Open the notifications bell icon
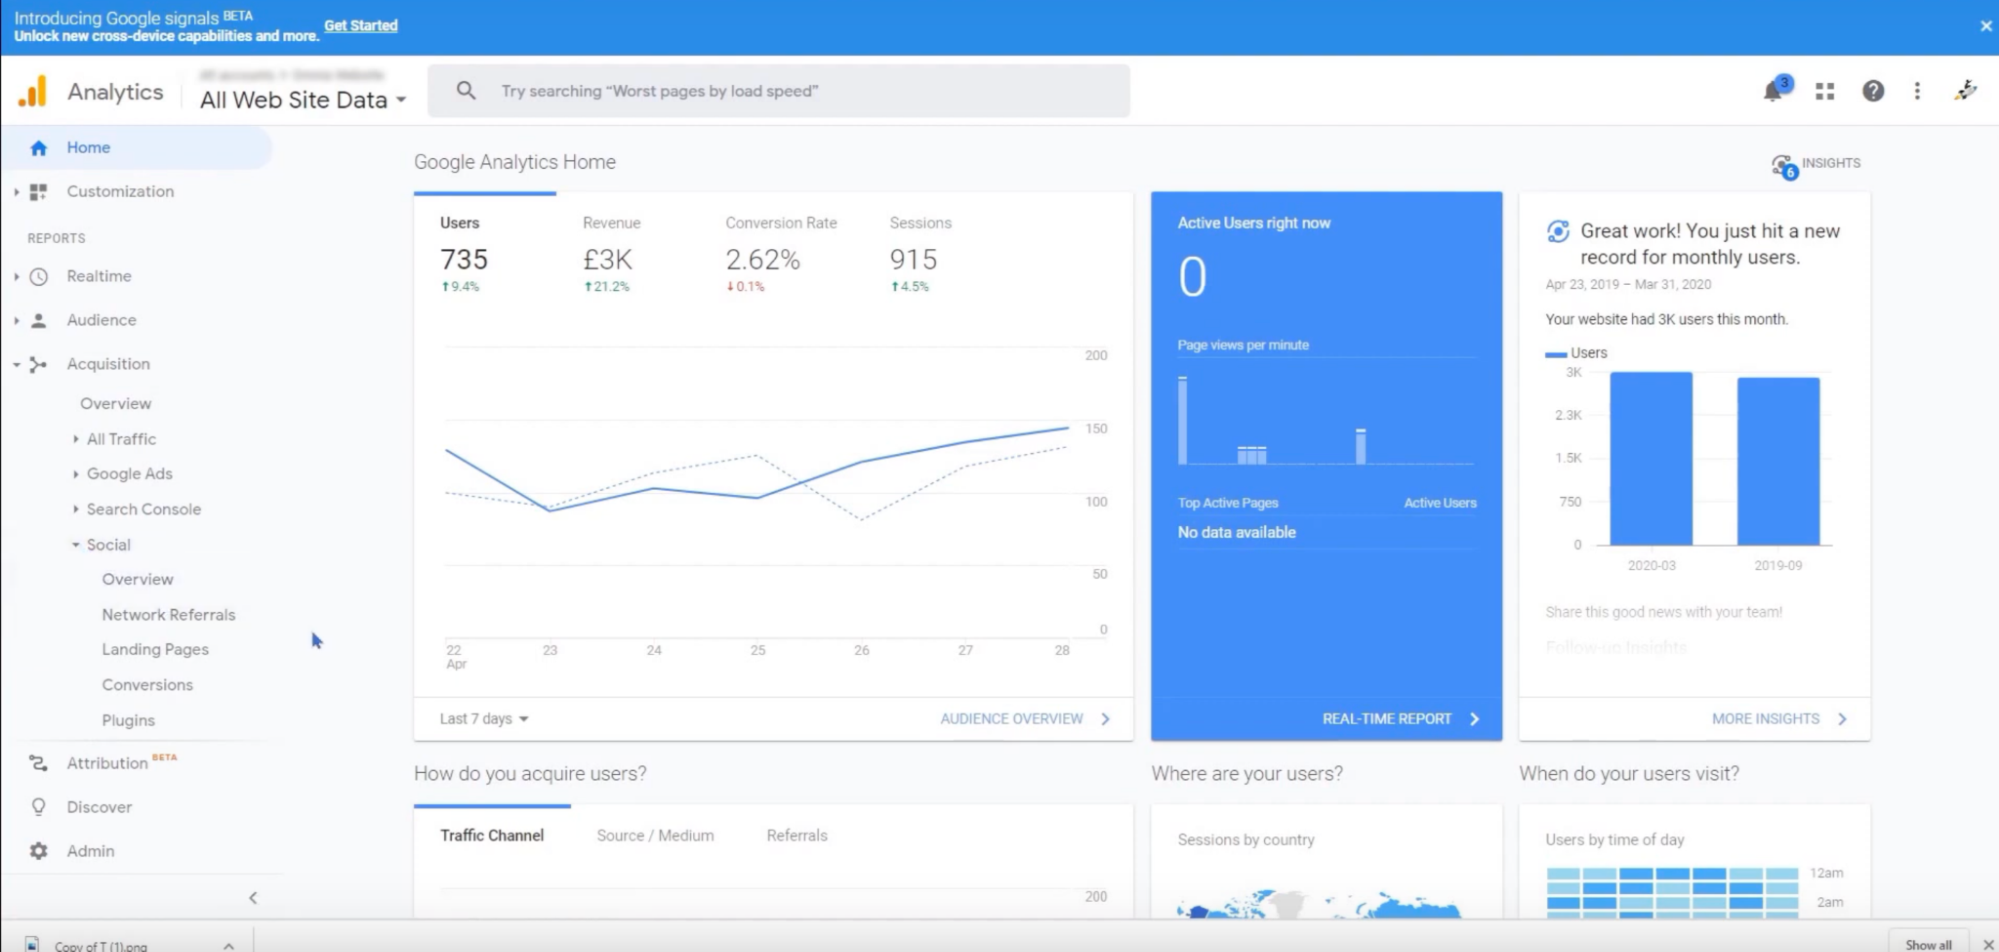 [x=1774, y=91]
